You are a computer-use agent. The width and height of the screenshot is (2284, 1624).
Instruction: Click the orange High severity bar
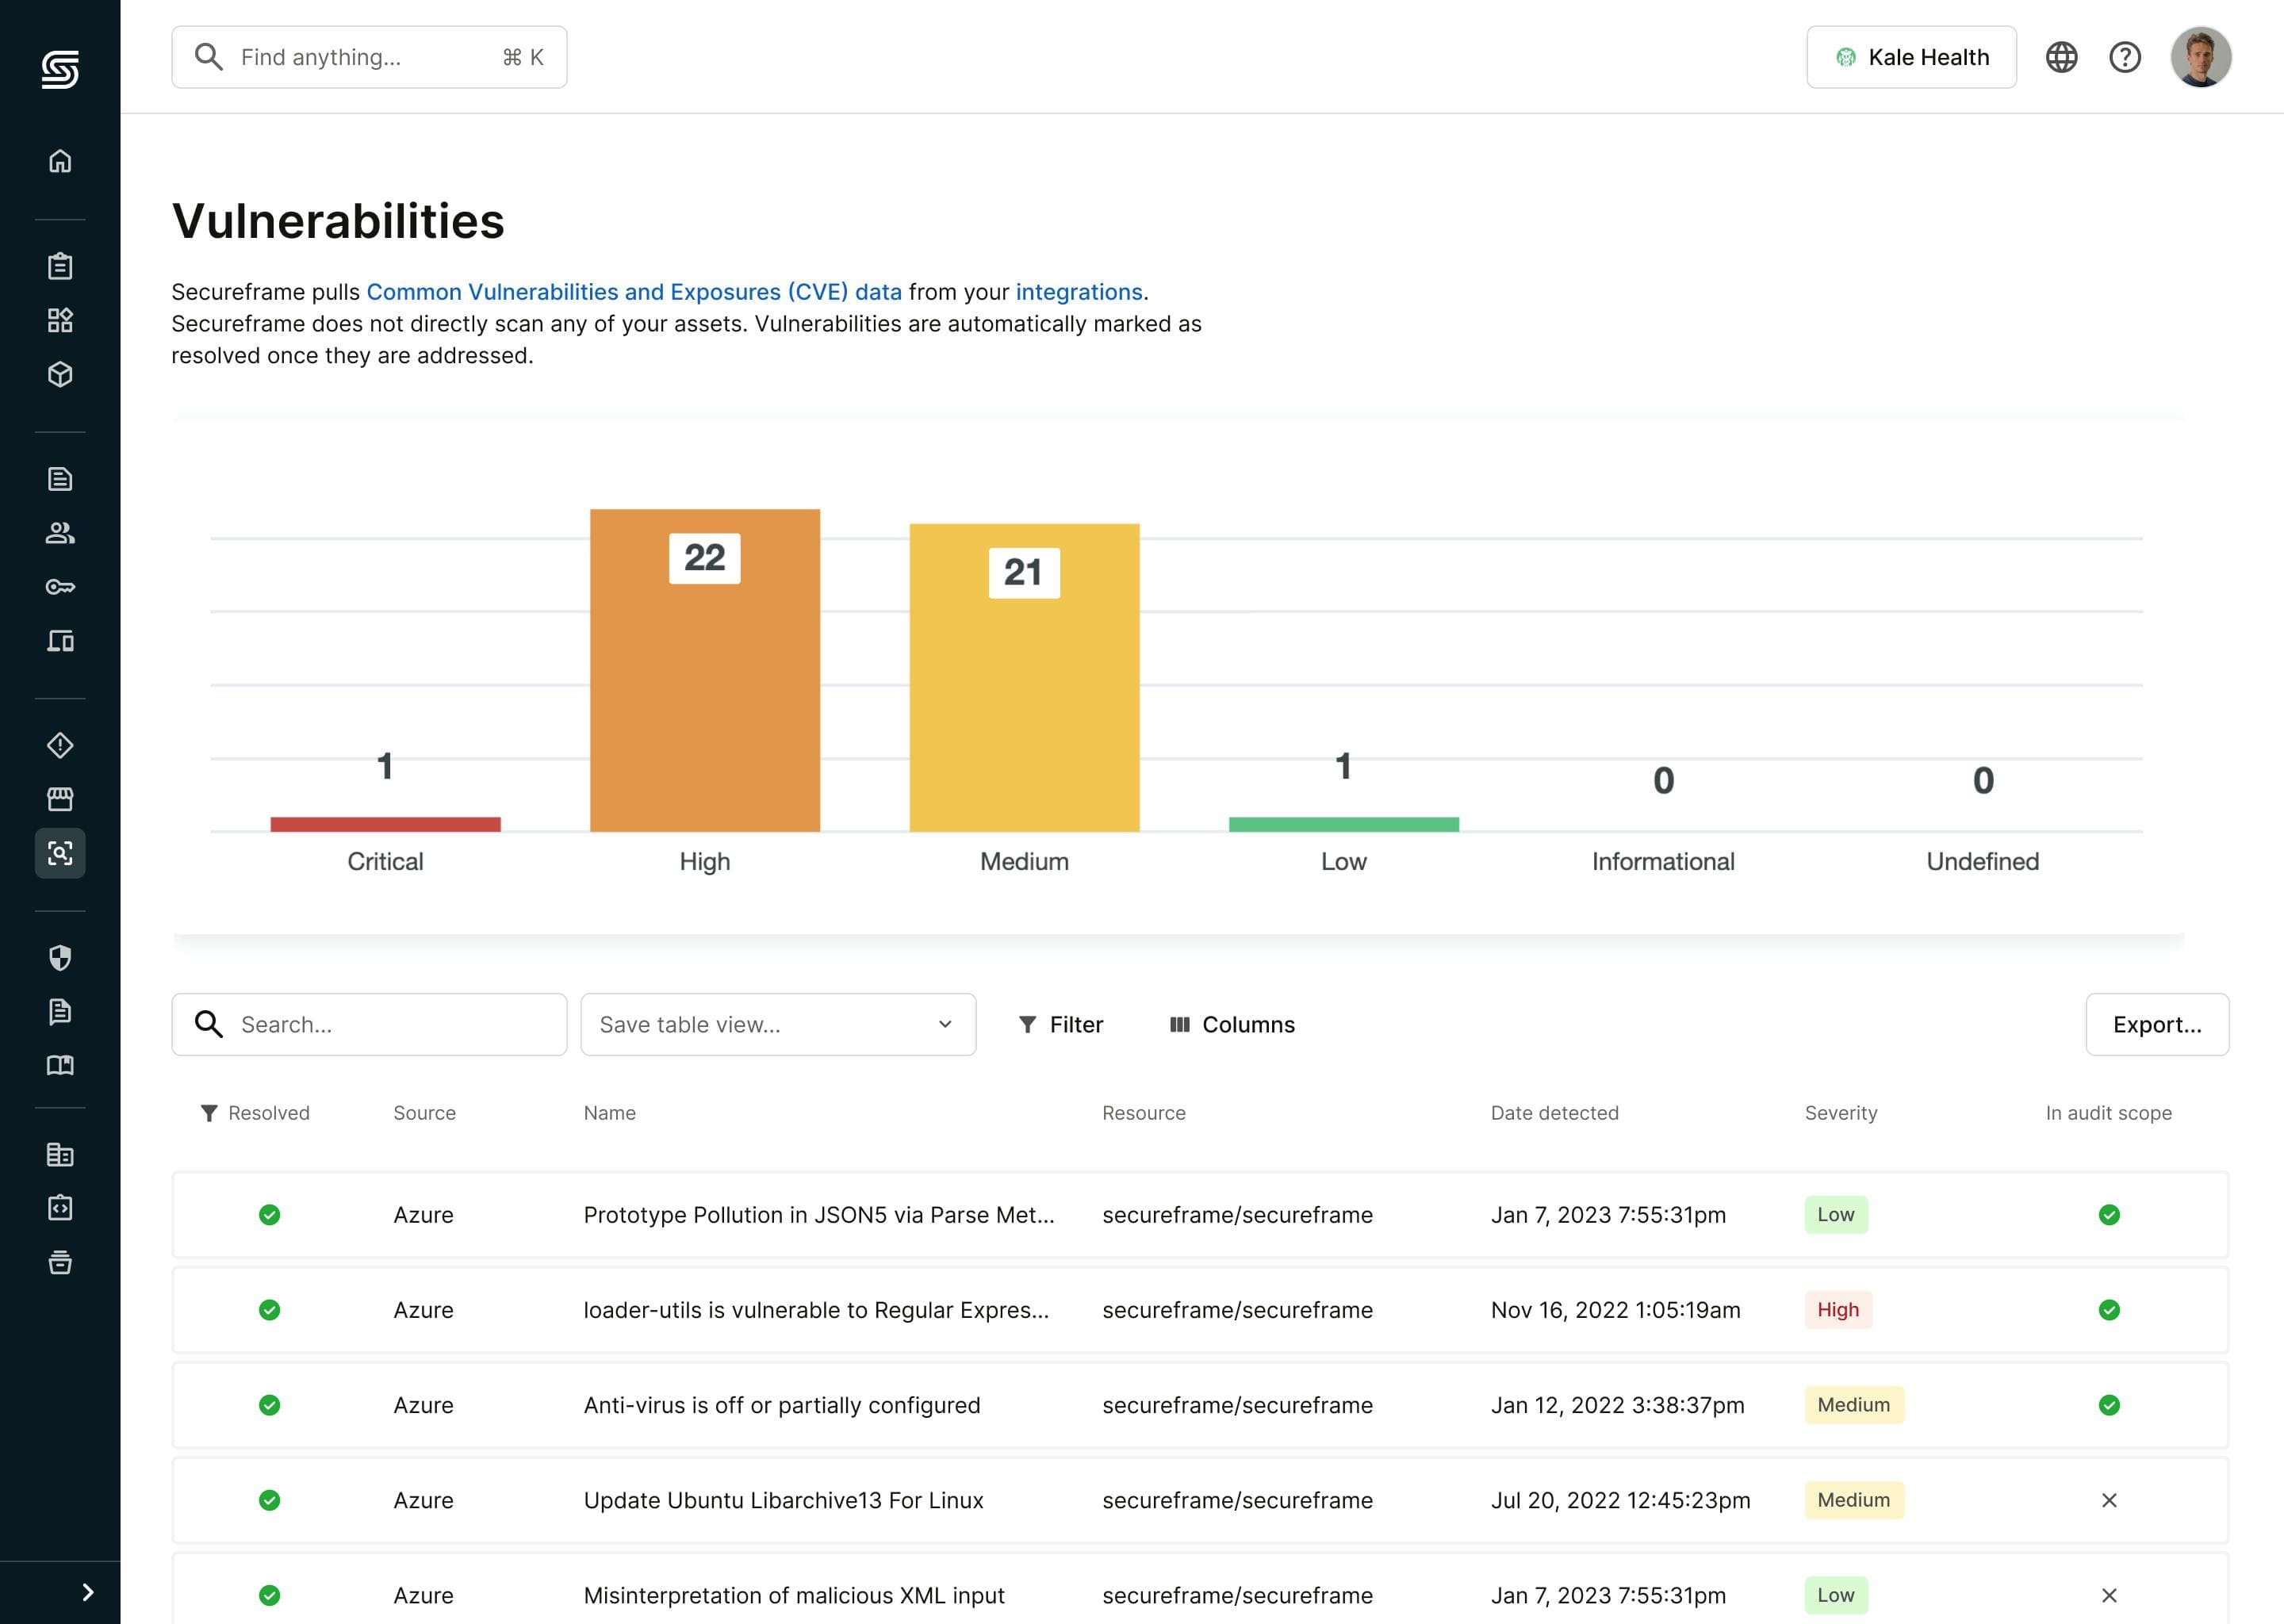[705, 670]
